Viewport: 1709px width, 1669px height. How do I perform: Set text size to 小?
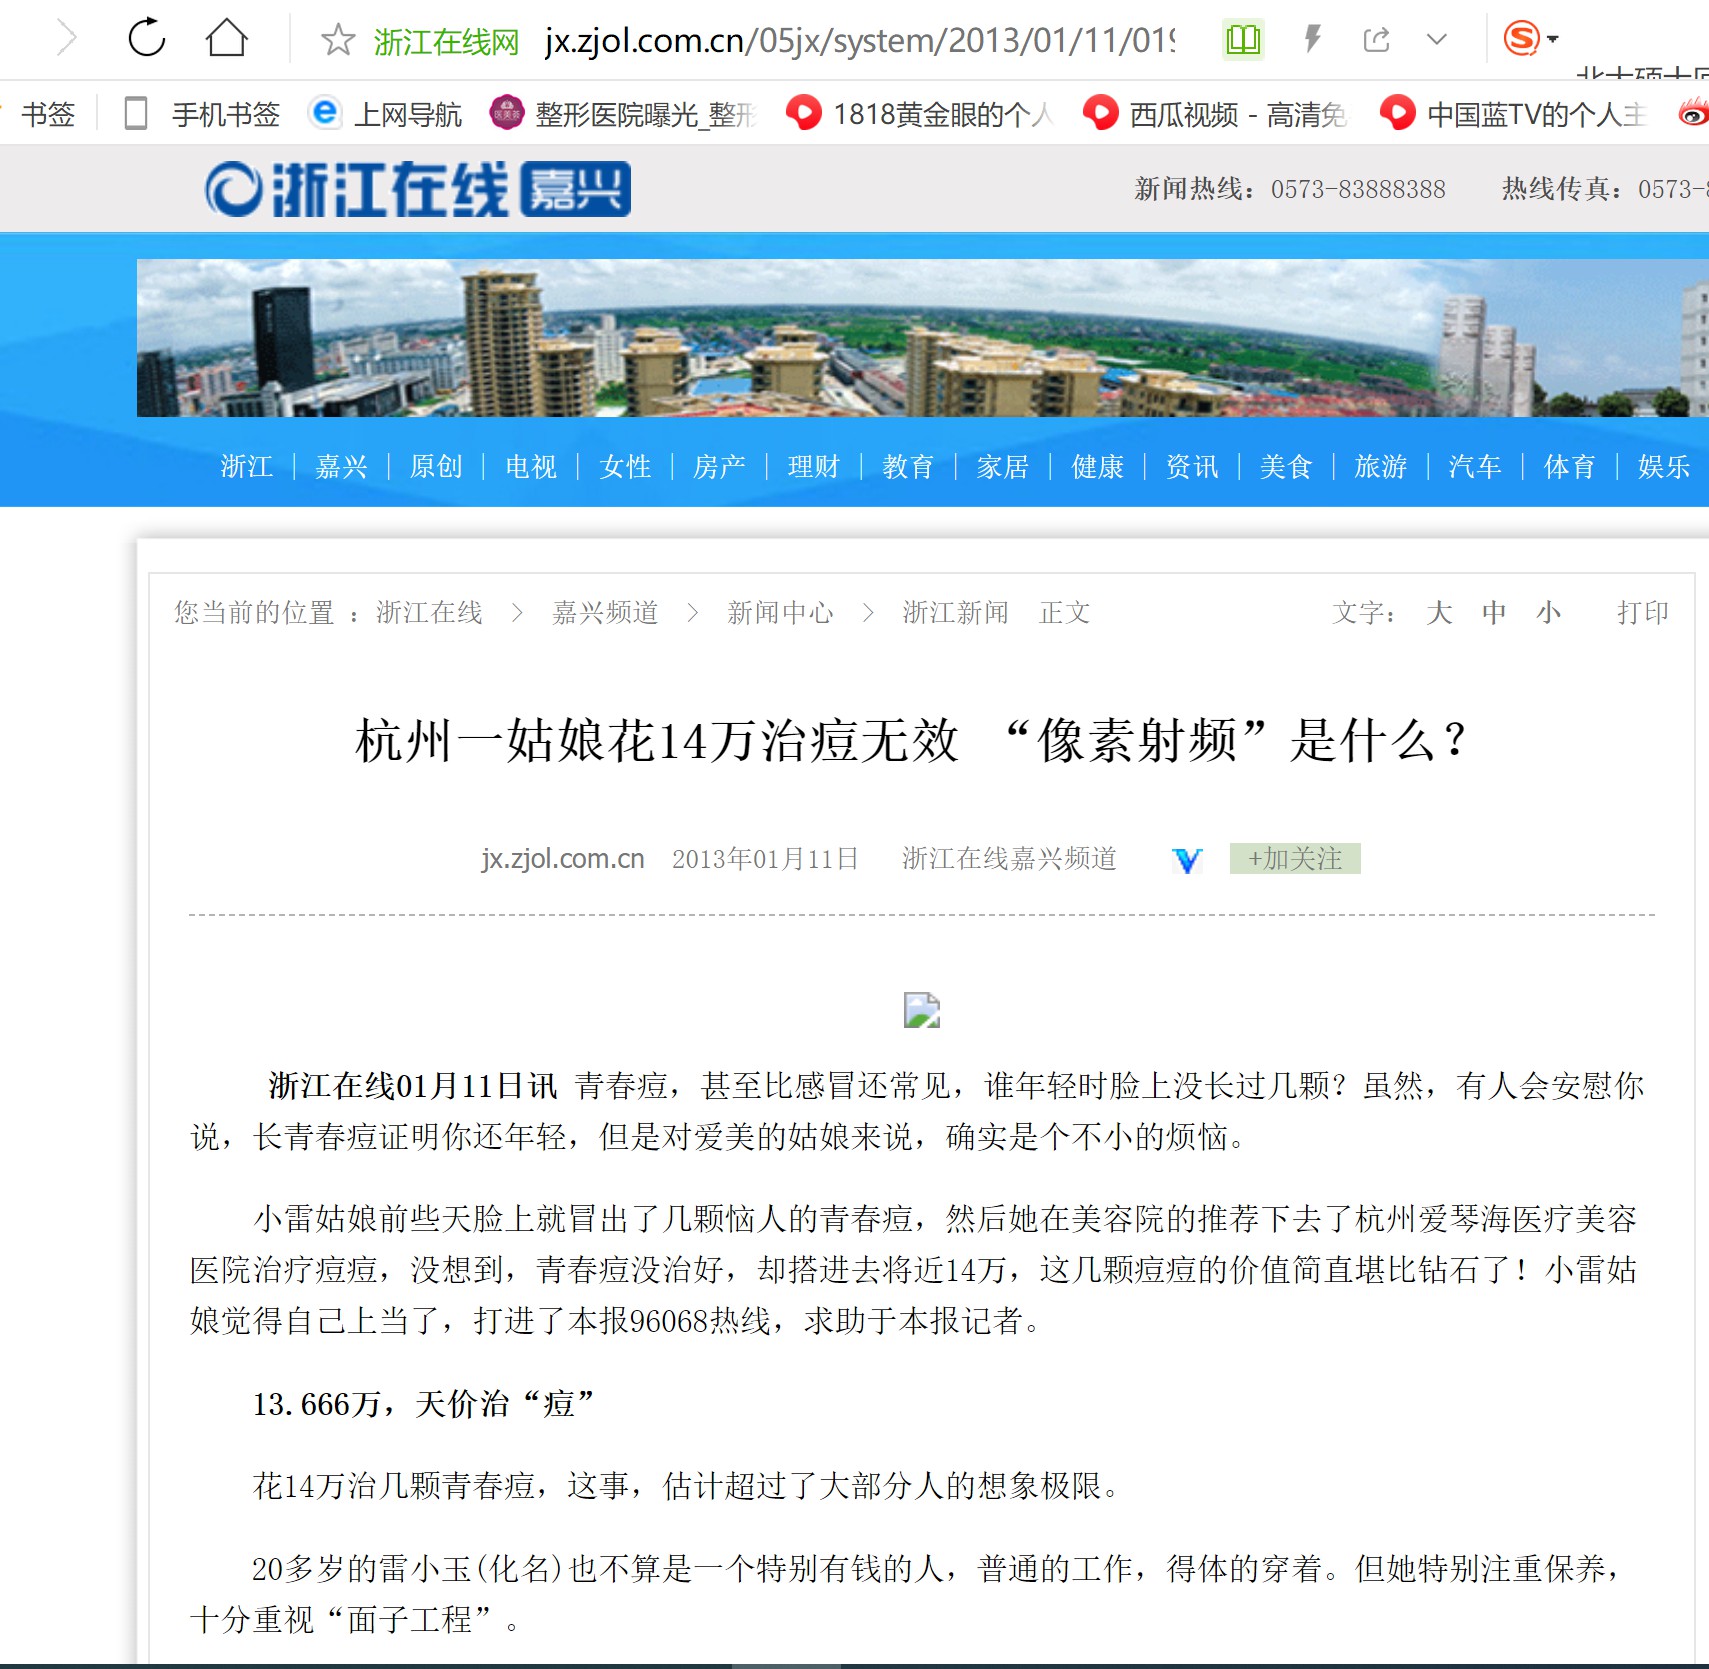tap(1549, 612)
